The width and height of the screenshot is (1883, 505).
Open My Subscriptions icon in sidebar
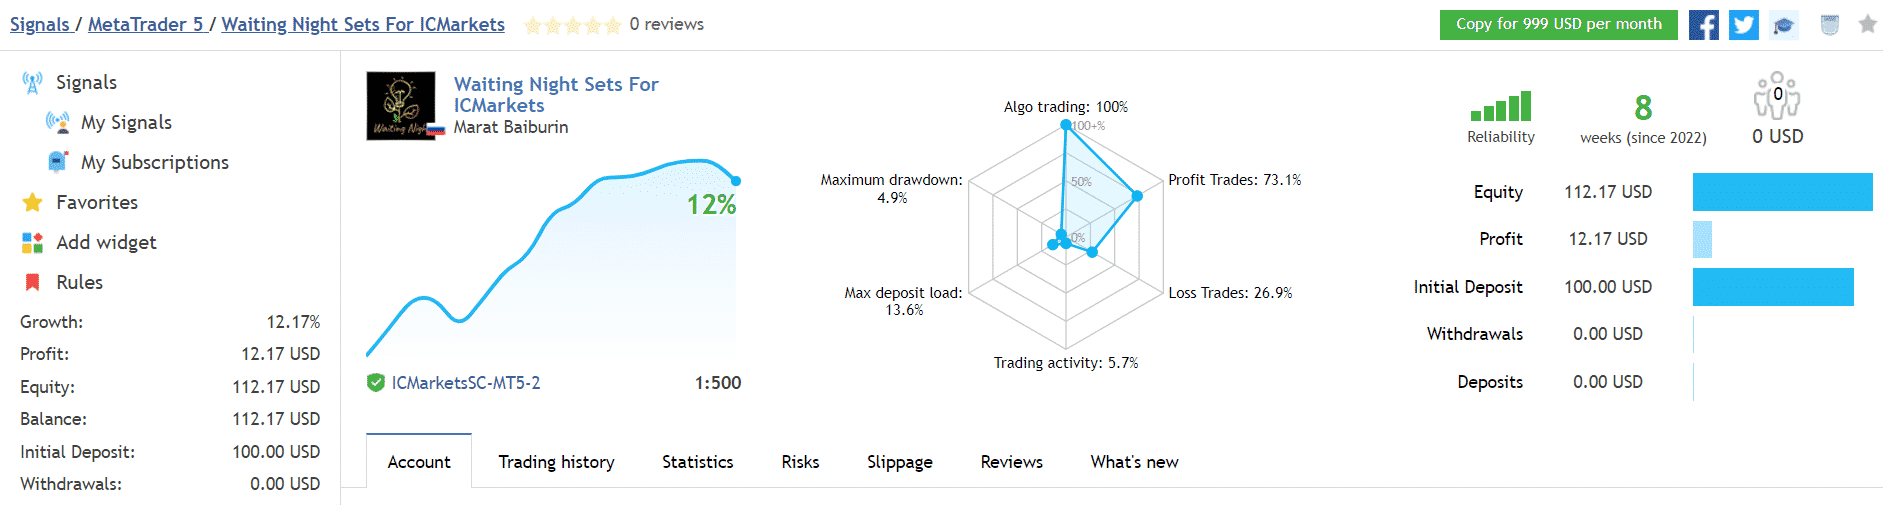tap(58, 162)
